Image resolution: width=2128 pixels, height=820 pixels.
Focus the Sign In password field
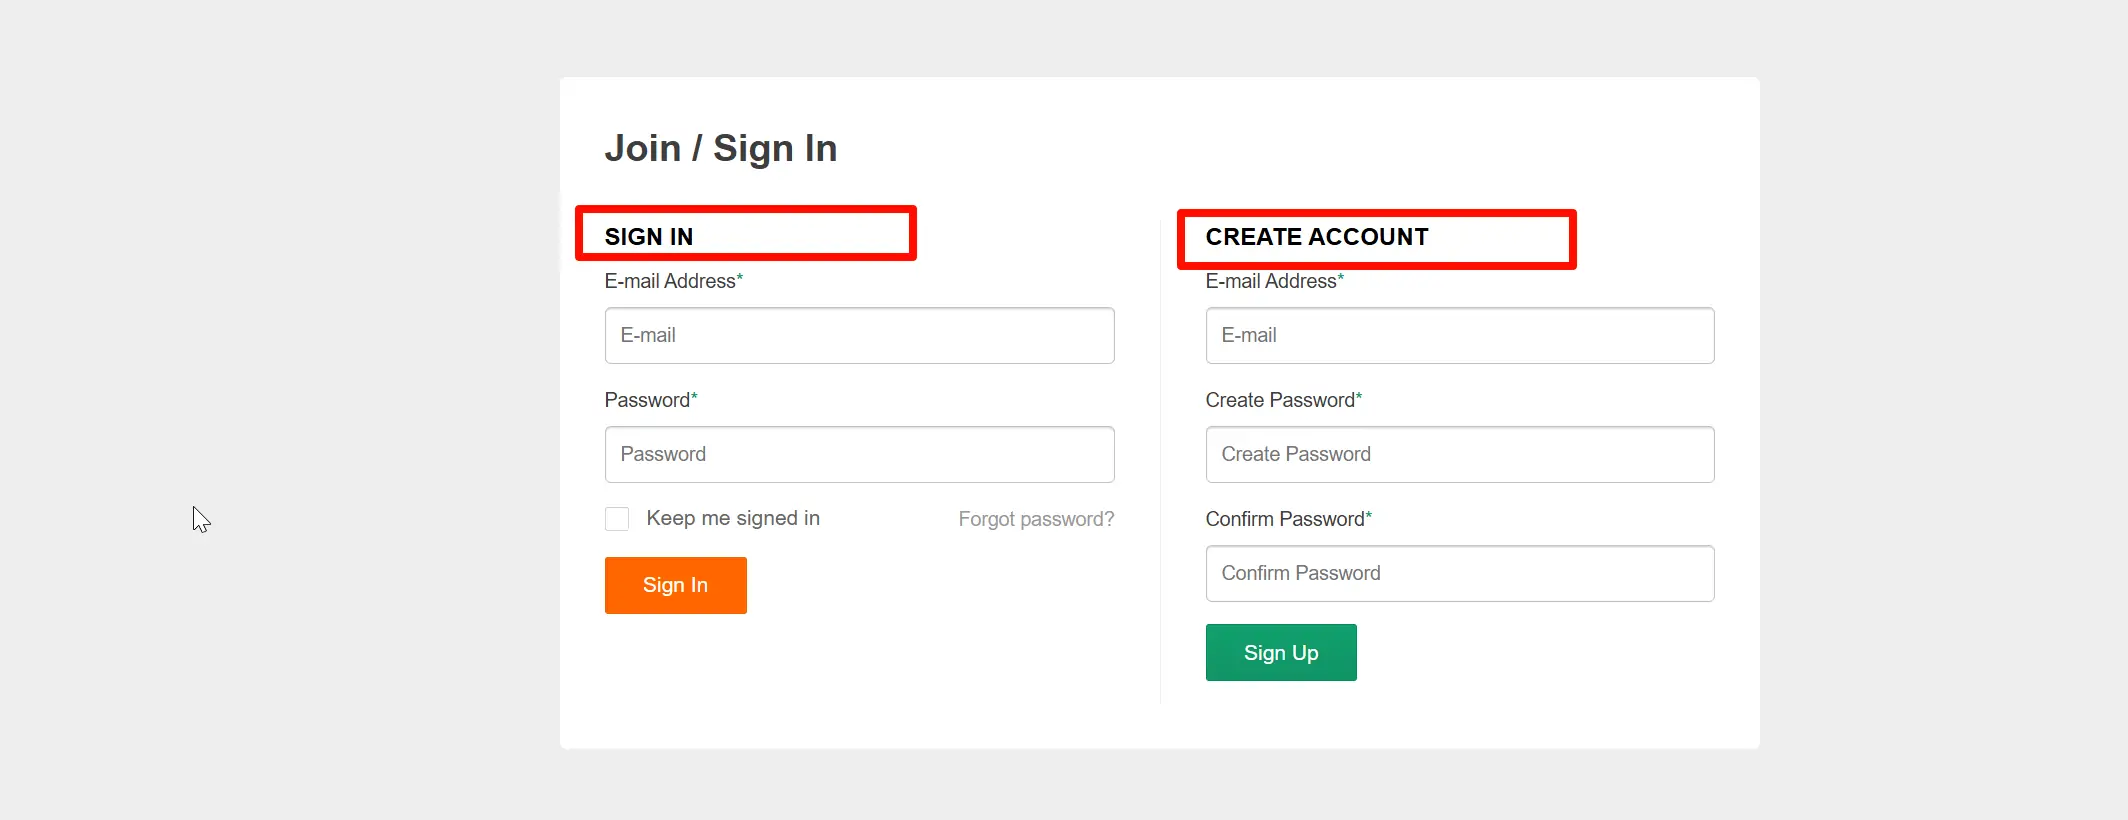(859, 454)
